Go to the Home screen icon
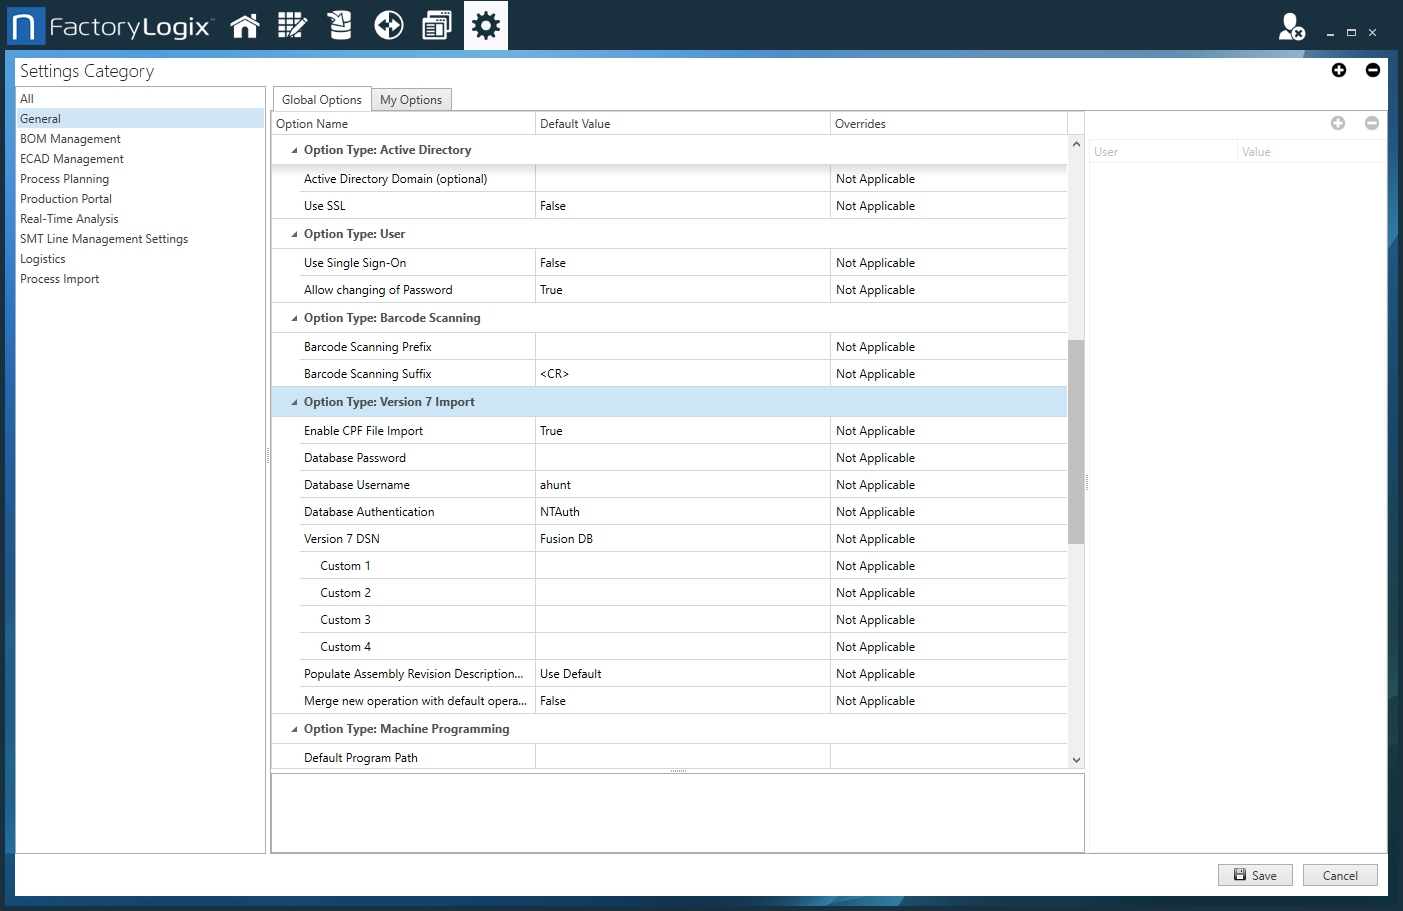This screenshot has height=911, width=1403. [x=245, y=26]
